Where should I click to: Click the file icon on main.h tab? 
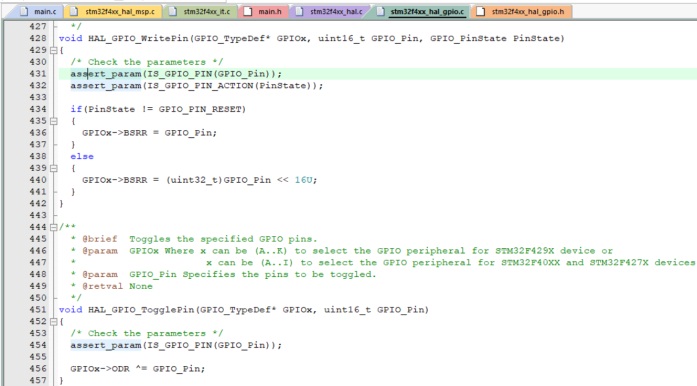pyautogui.click(x=248, y=12)
